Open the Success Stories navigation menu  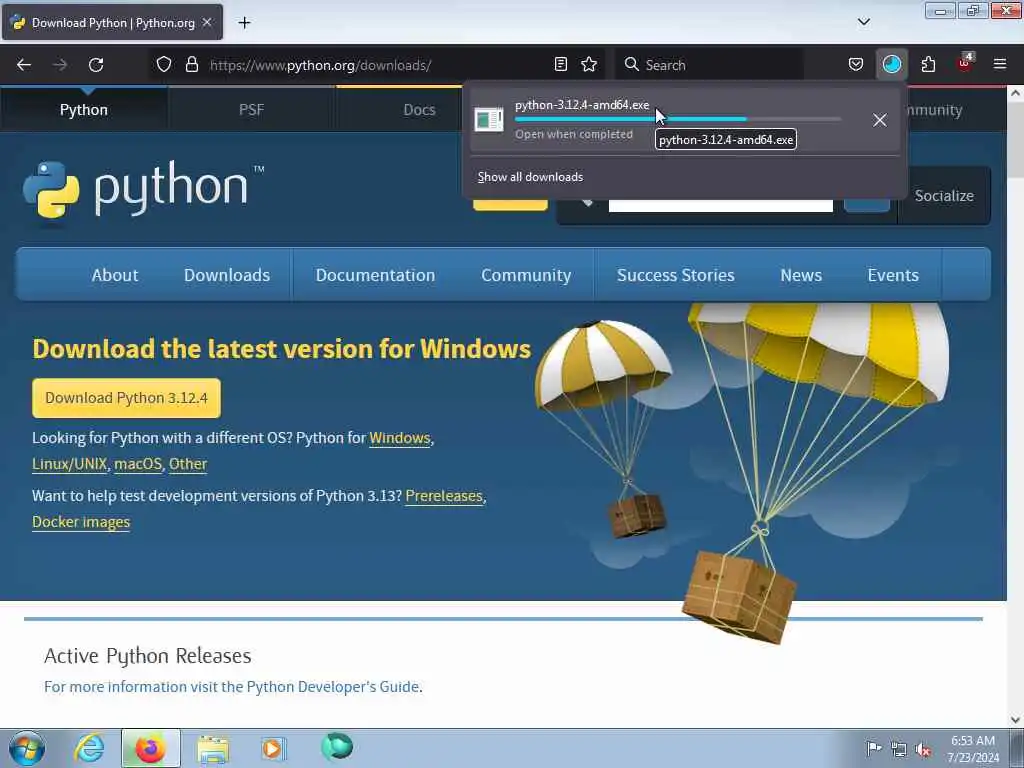[x=675, y=275]
